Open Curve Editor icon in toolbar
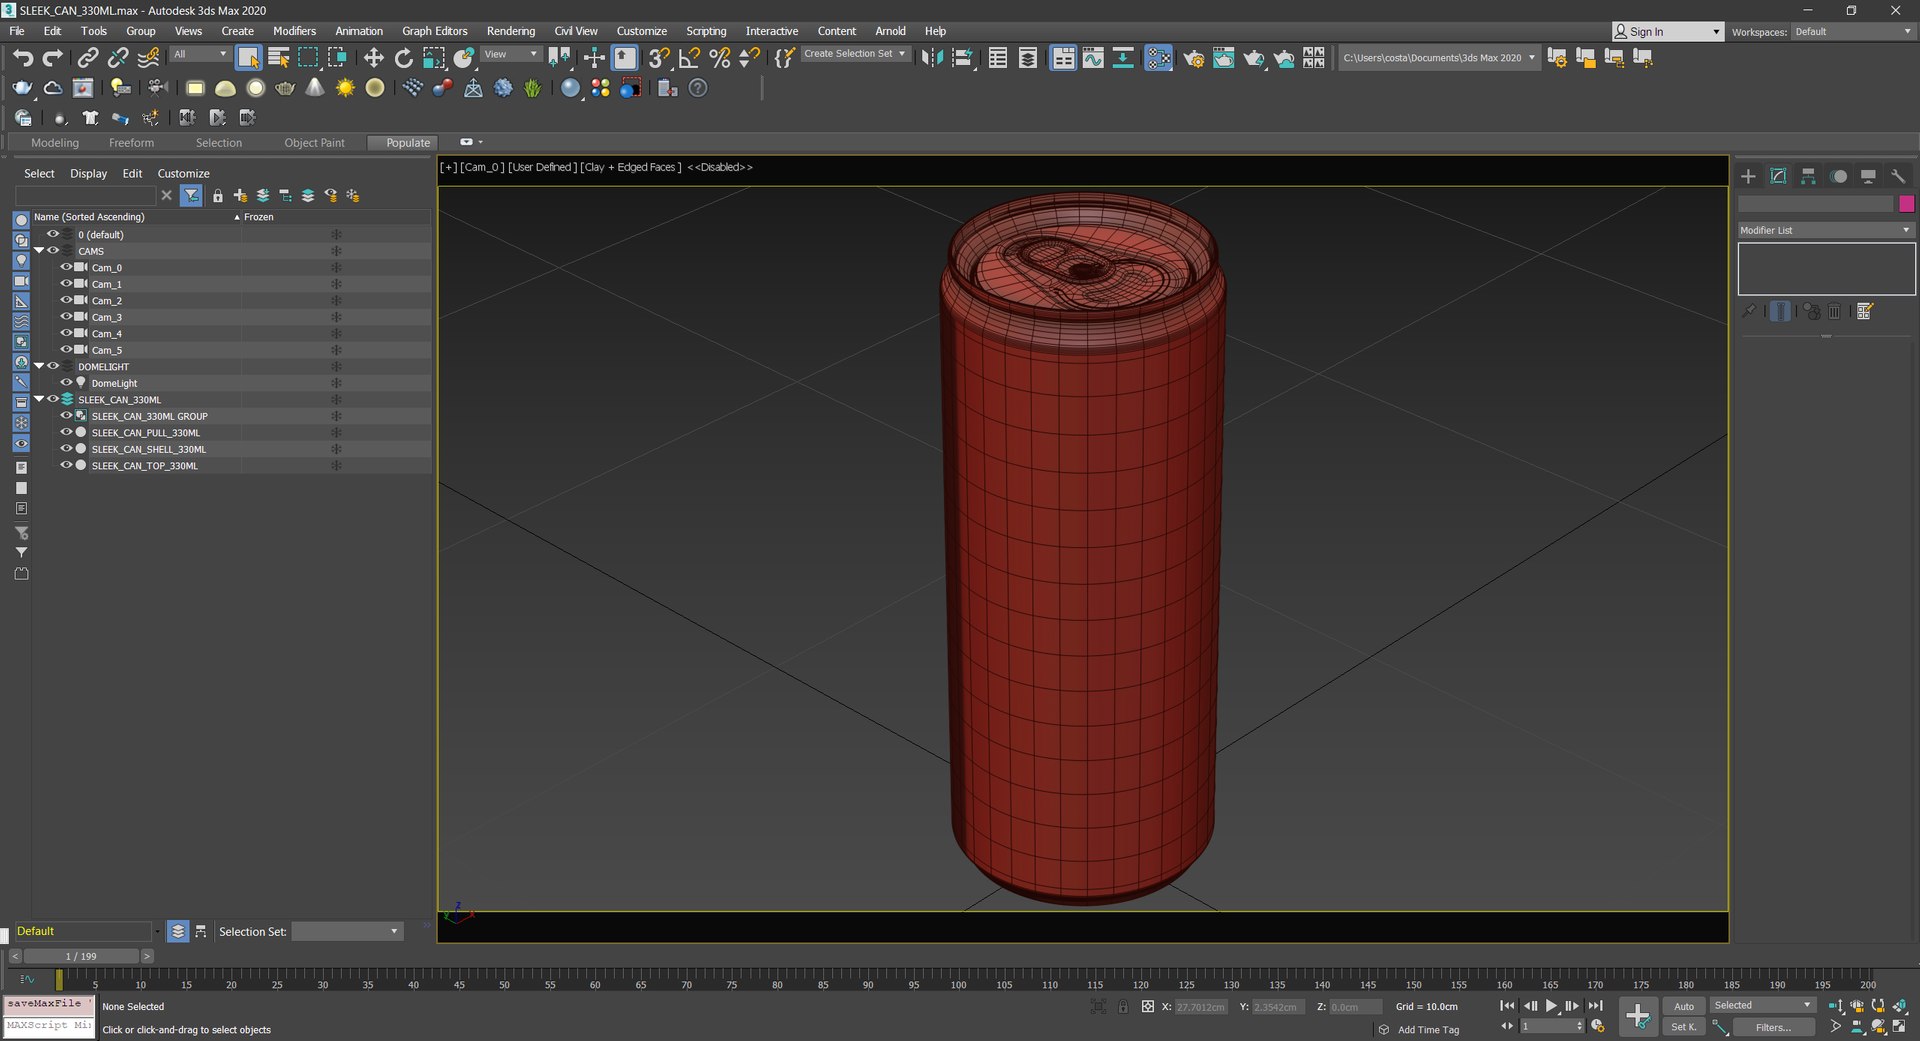Screen dimensions: 1920x1041 point(1093,58)
